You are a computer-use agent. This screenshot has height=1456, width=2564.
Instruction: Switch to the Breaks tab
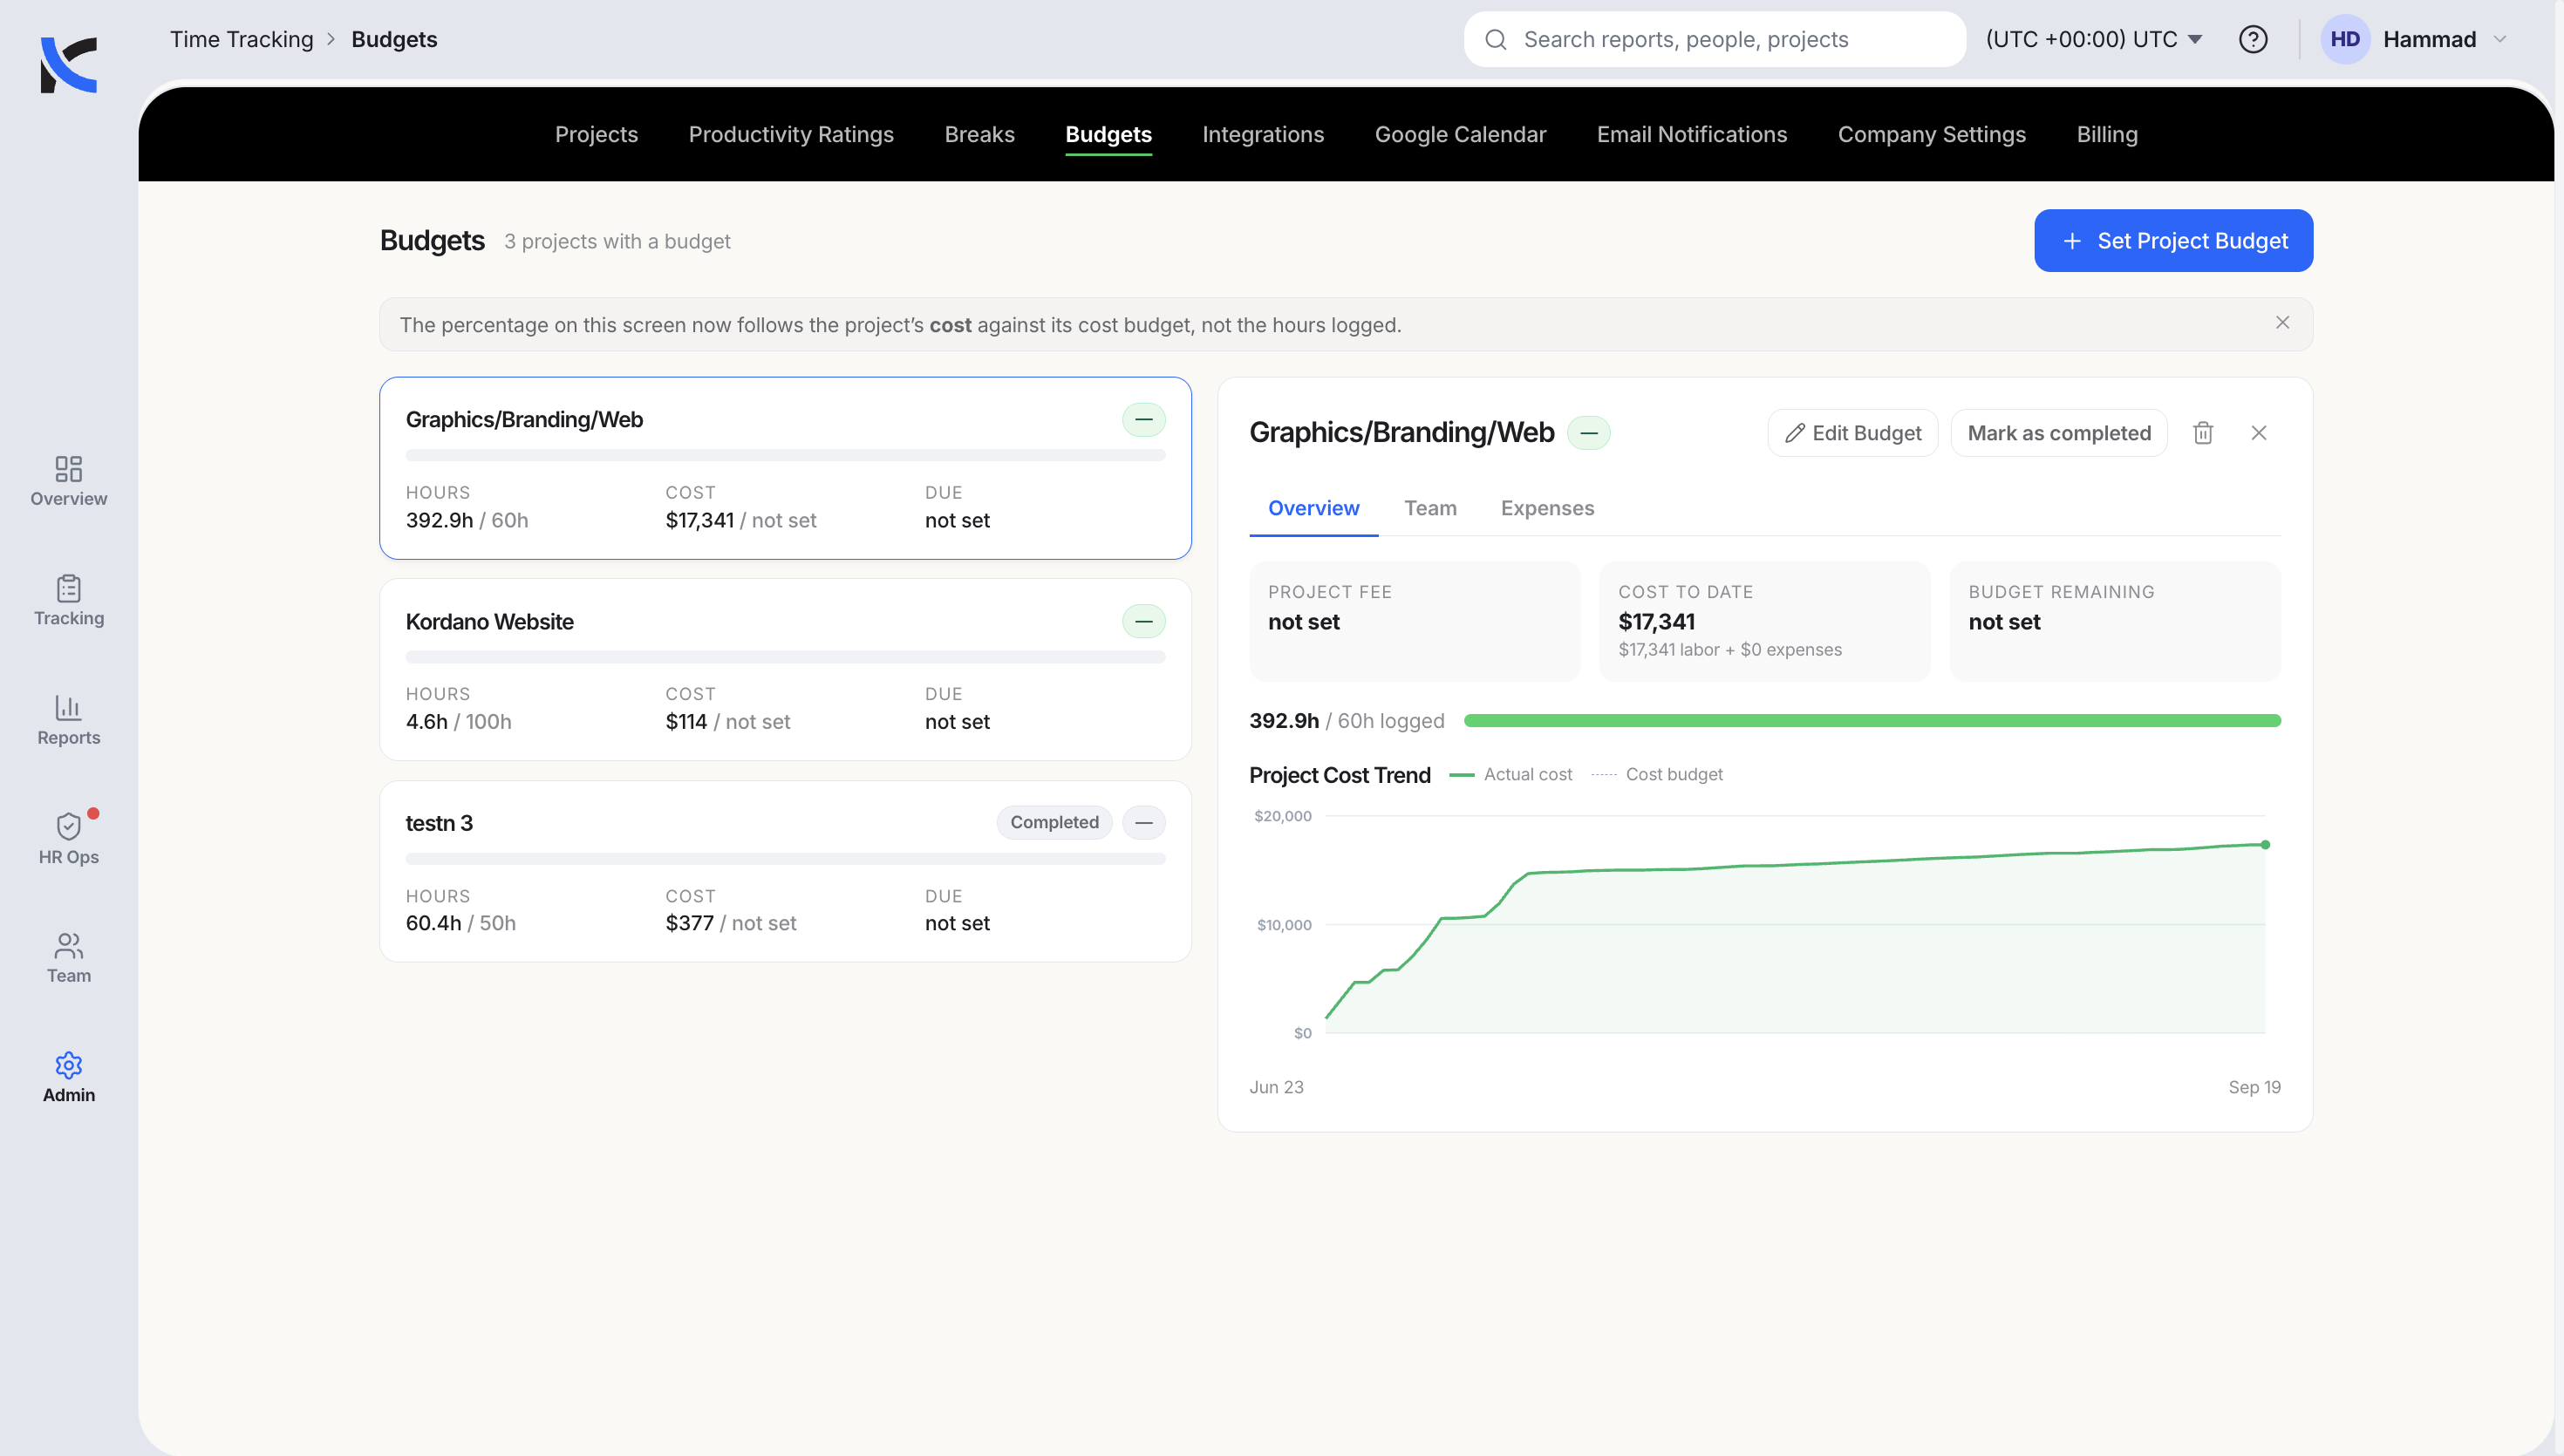point(979,134)
